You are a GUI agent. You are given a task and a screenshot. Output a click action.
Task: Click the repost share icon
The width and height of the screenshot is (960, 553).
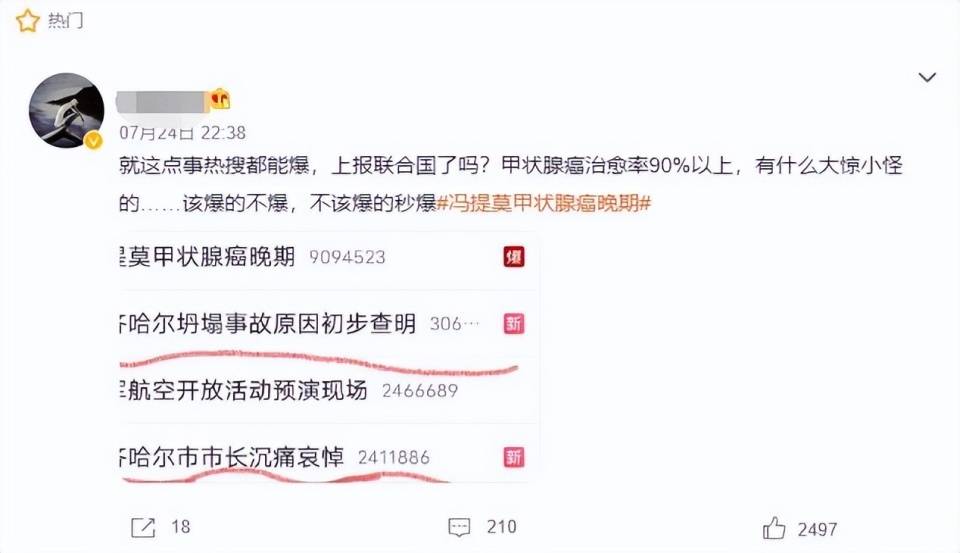pyautogui.click(x=143, y=527)
